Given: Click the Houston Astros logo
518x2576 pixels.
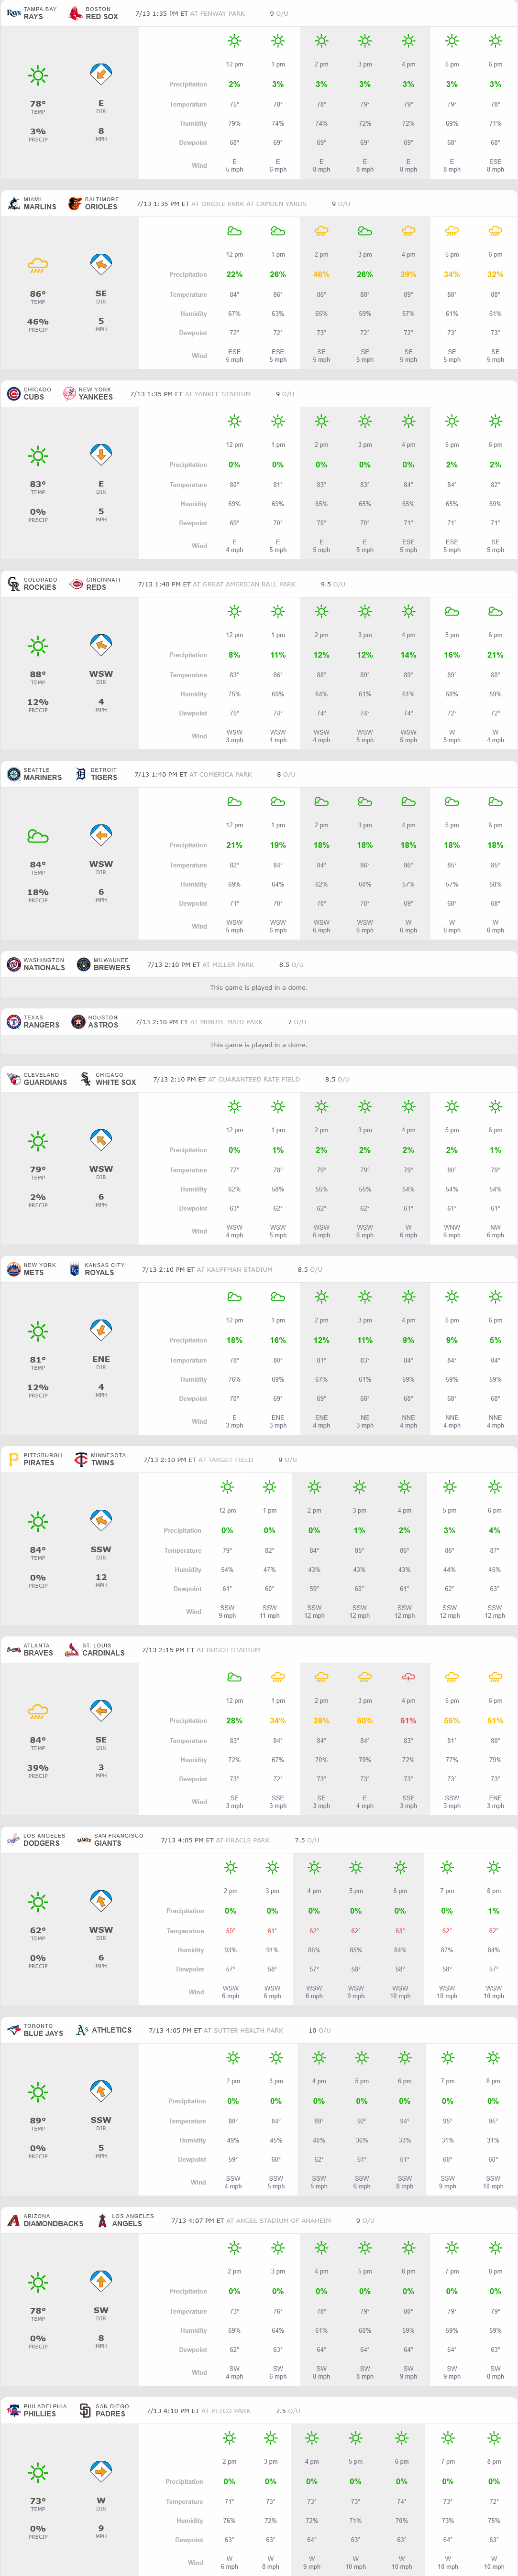Looking at the screenshot, I should click(78, 1022).
